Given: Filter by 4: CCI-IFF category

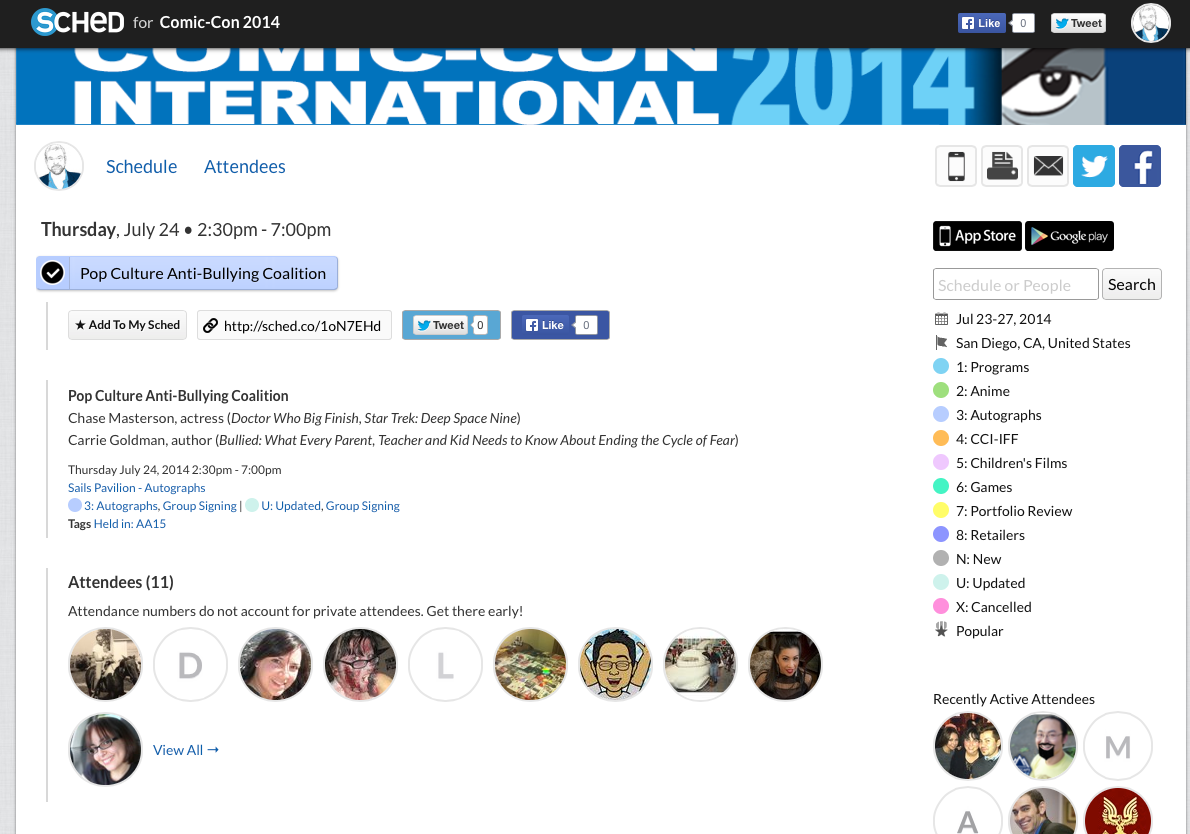Looking at the screenshot, I should point(987,439).
